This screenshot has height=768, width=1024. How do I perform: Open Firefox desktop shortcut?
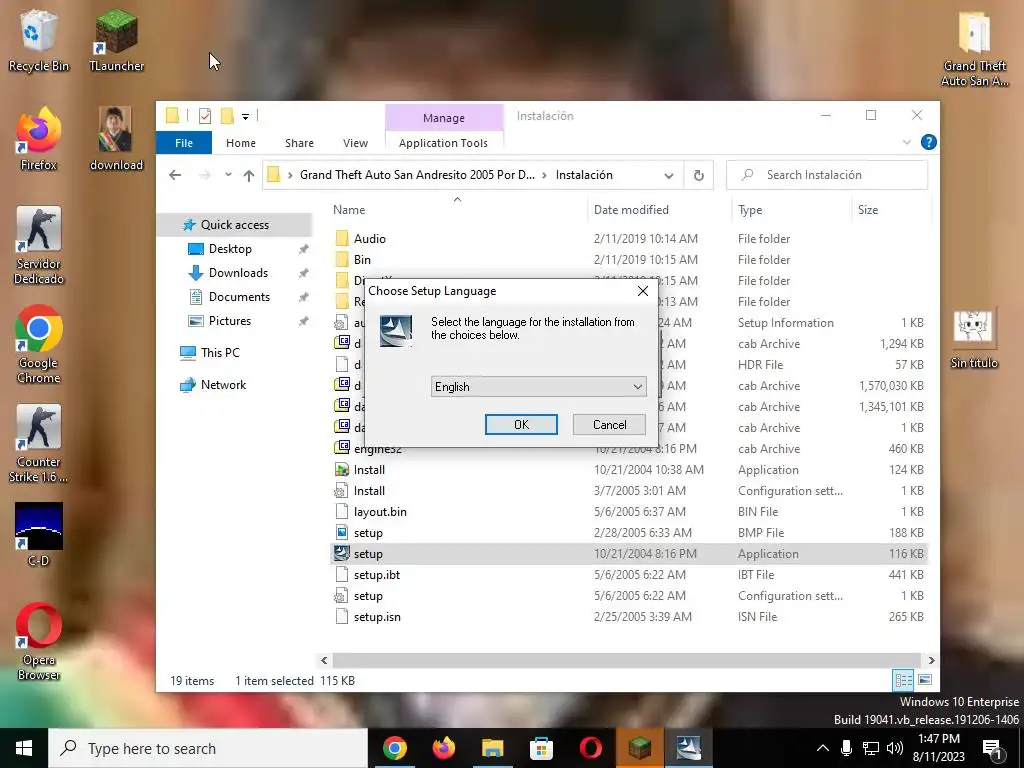pos(39,139)
